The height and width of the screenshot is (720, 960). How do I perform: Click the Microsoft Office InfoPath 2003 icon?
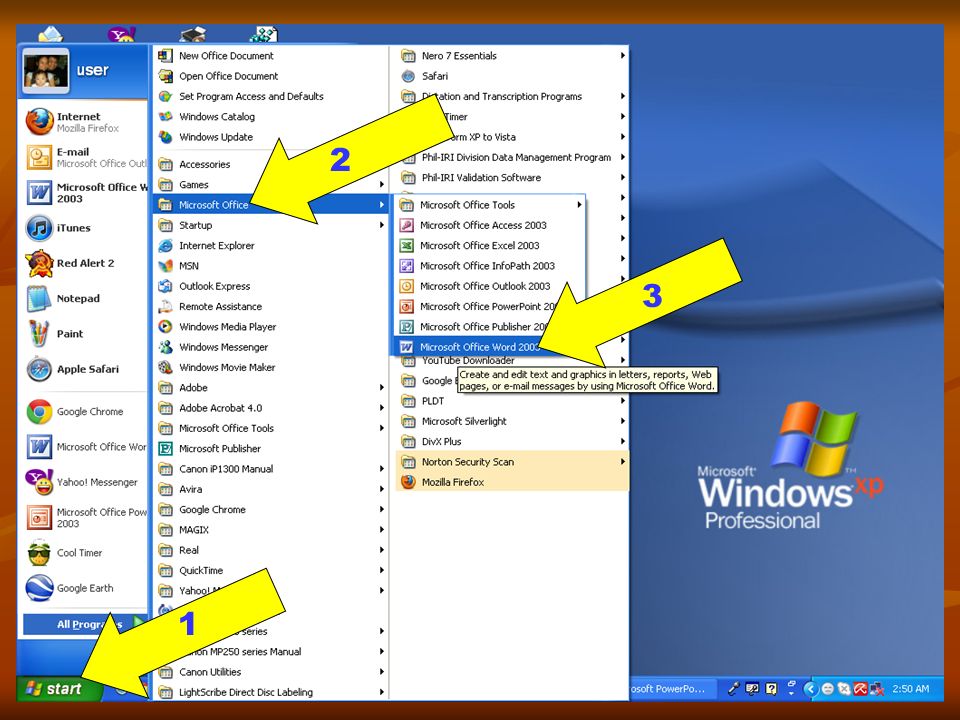pyautogui.click(x=407, y=266)
